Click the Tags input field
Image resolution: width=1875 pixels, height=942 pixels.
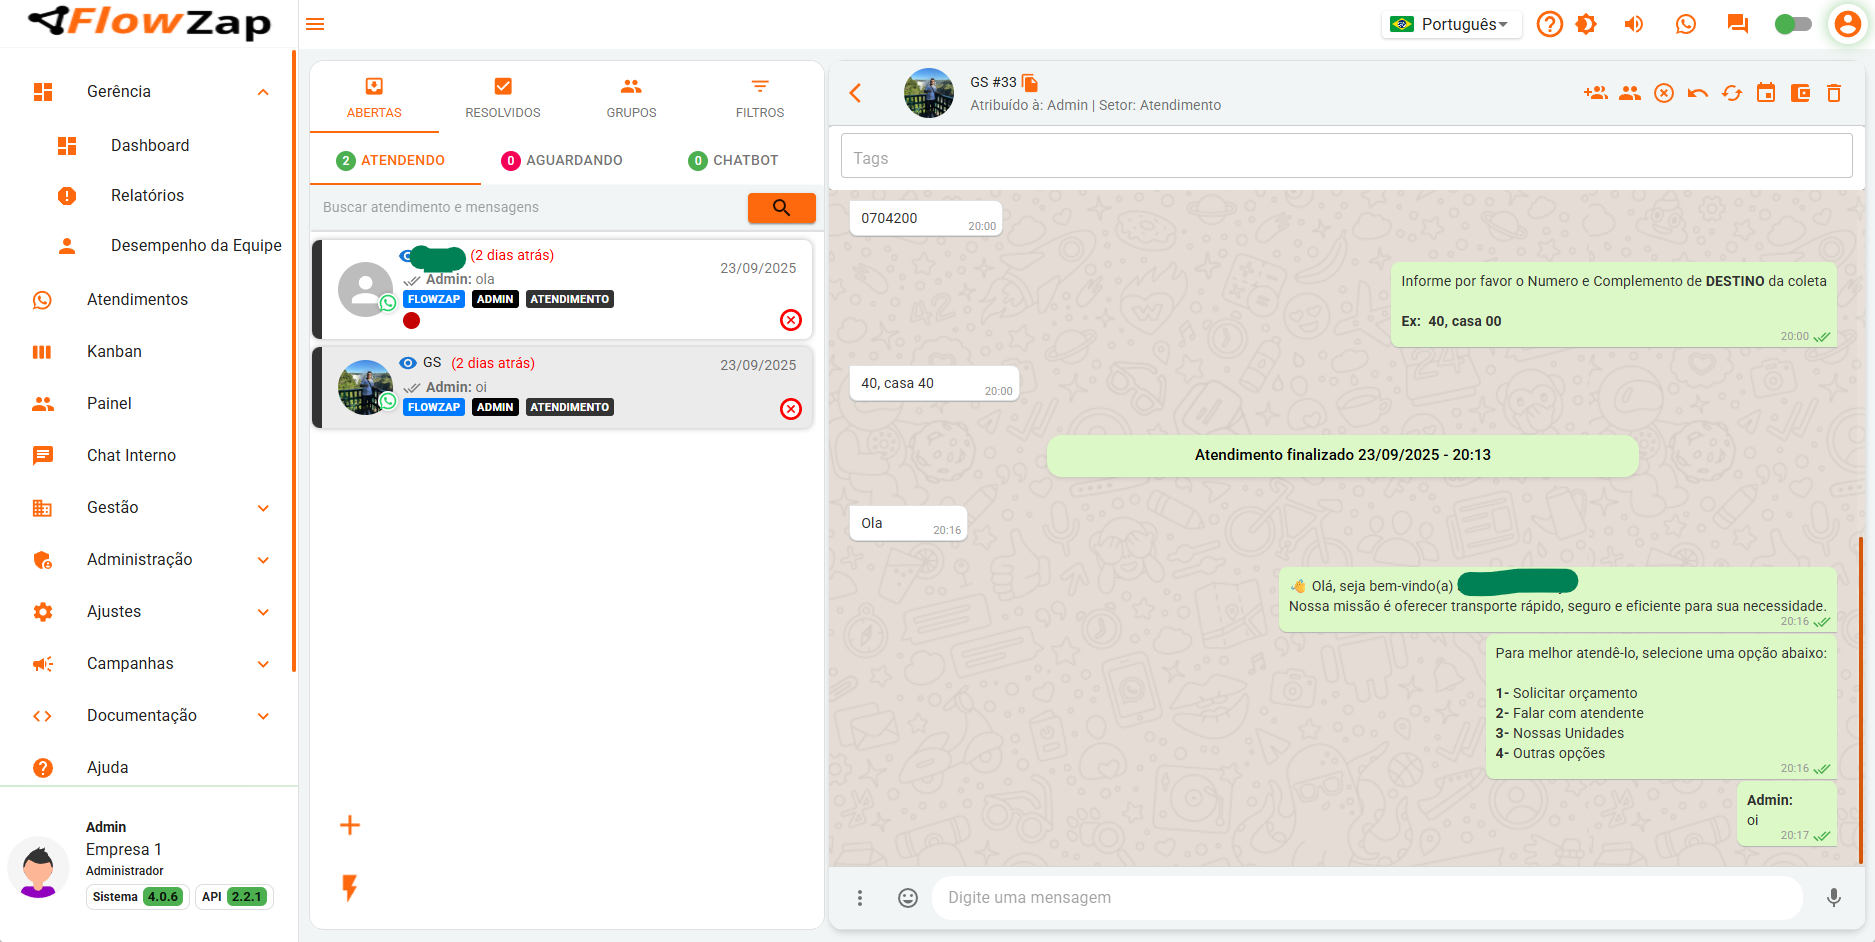click(1346, 158)
